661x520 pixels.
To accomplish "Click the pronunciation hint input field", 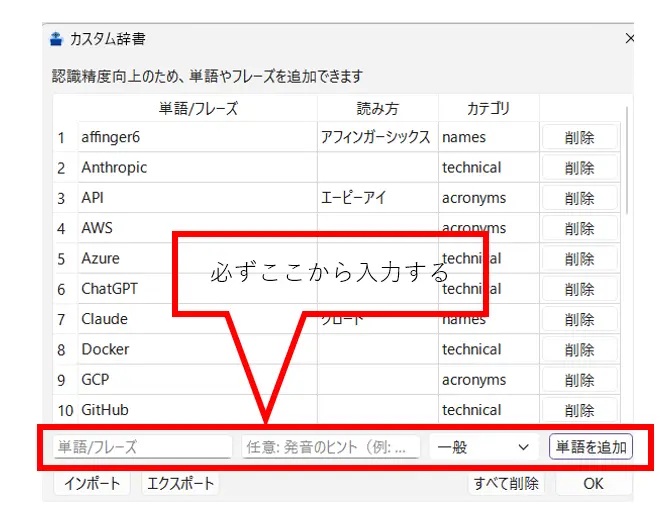I will (x=331, y=447).
